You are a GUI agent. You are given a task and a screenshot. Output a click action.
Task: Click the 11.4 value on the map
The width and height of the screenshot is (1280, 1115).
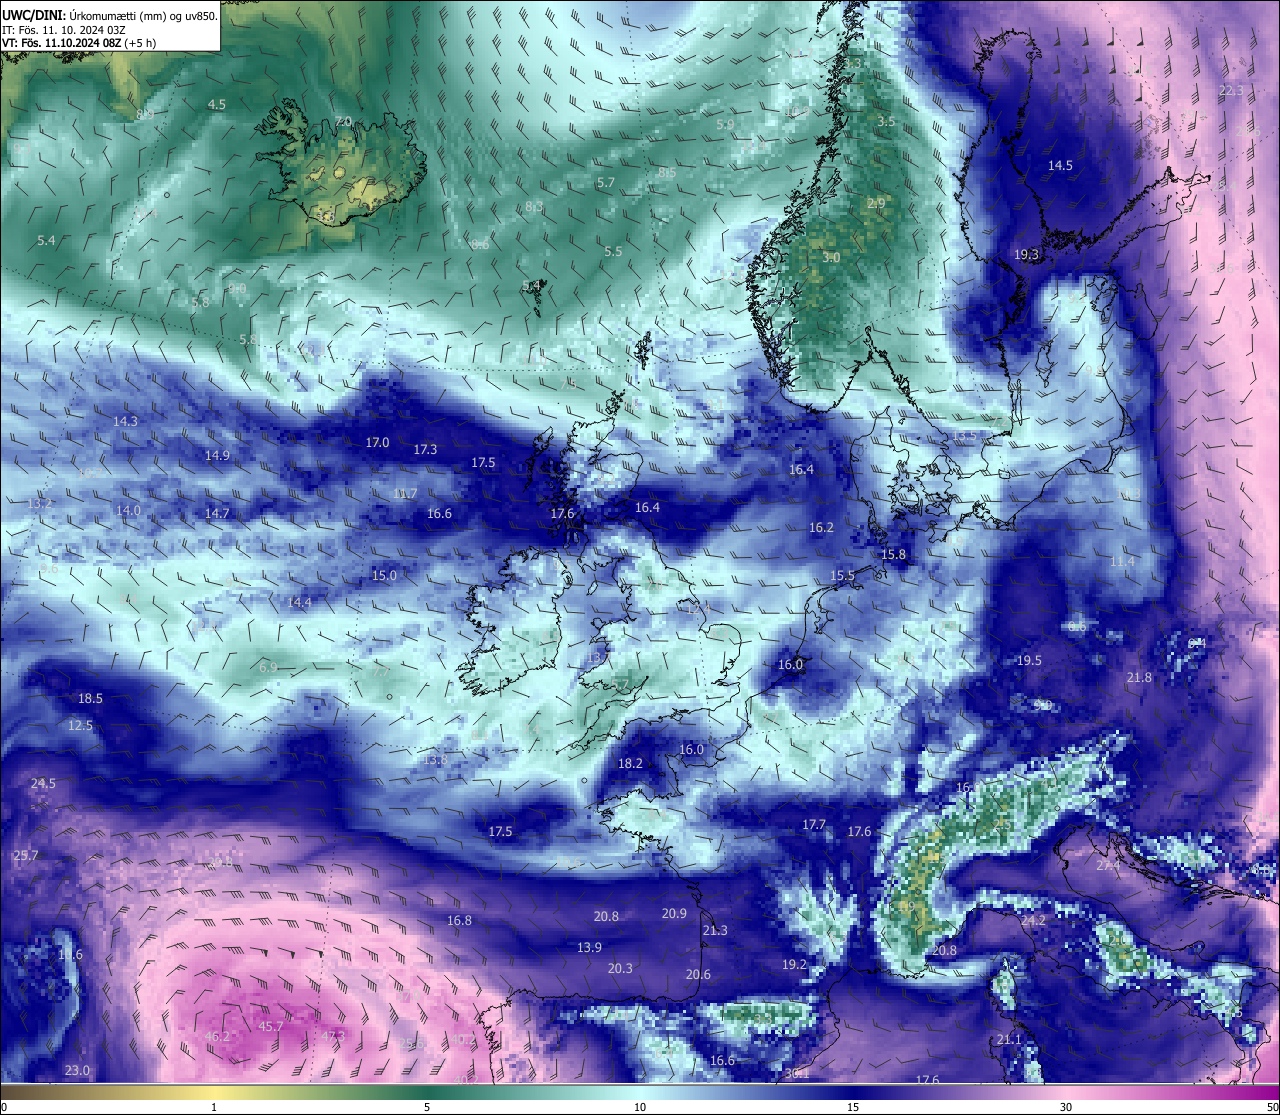pos(1122,561)
